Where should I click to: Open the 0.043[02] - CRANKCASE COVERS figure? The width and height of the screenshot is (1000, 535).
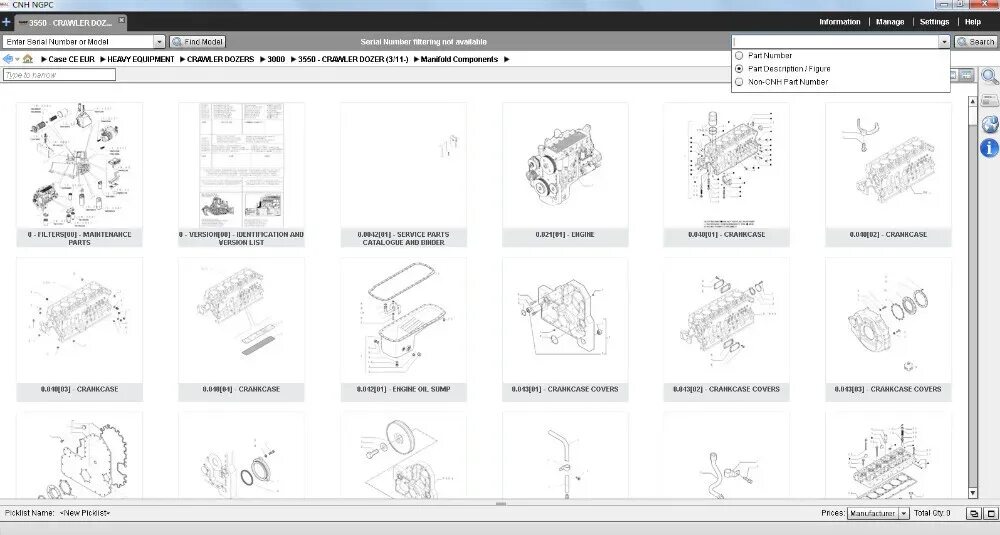(726, 329)
